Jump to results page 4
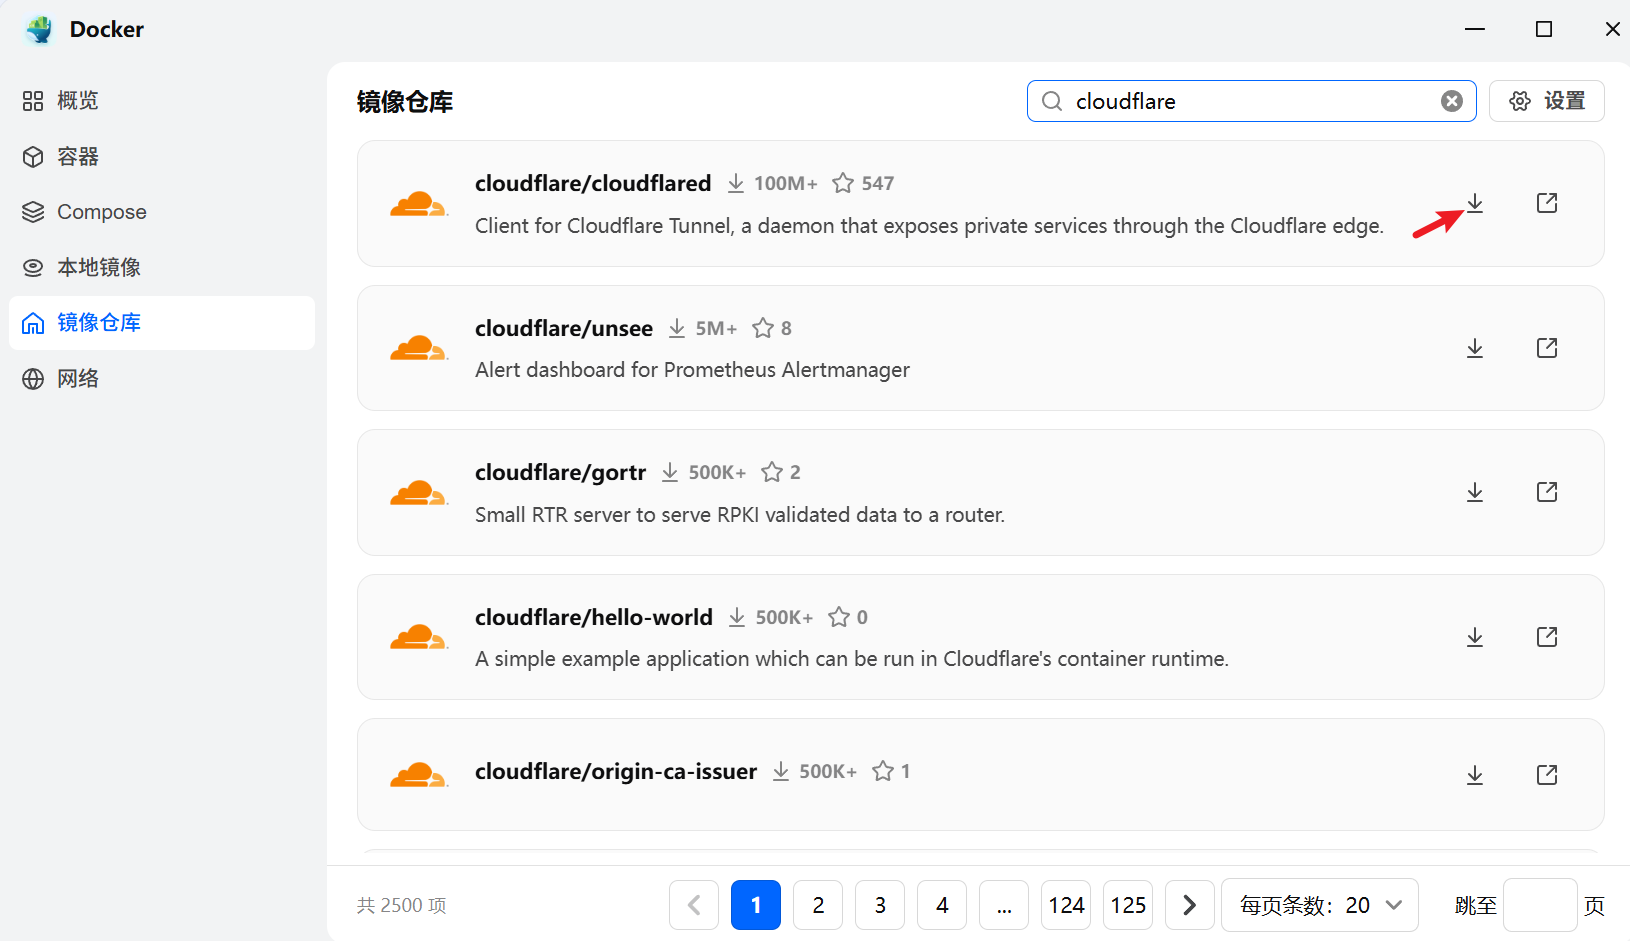The height and width of the screenshot is (941, 1630). coord(942,905)
